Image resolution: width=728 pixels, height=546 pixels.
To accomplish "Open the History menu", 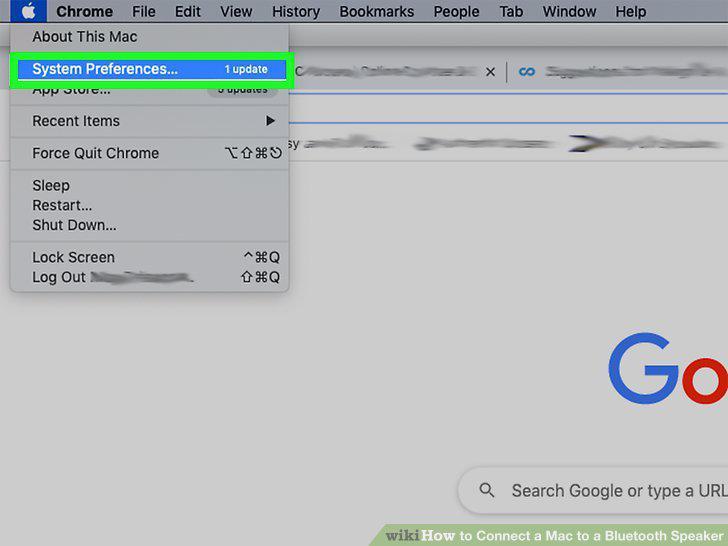I will point(296,11).
